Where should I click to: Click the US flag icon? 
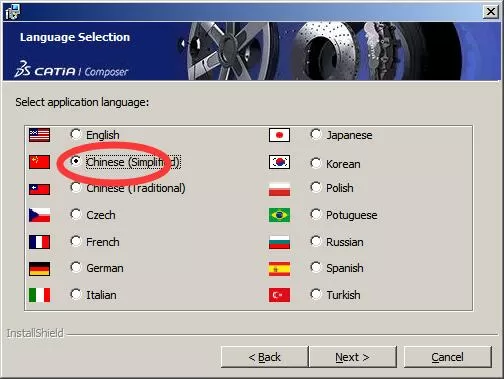coord(39,135)
